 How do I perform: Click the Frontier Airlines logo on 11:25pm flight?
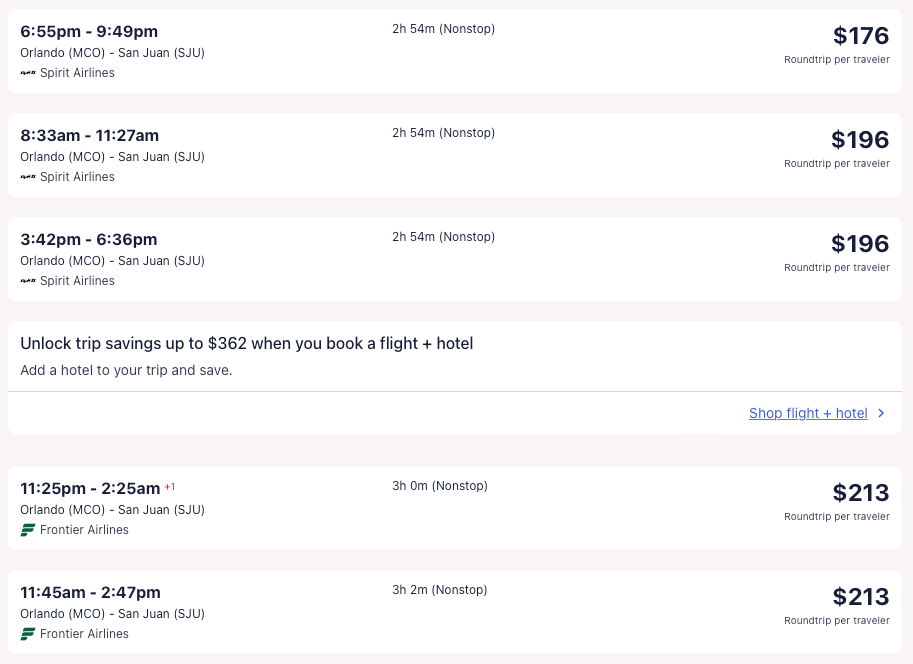28,530
